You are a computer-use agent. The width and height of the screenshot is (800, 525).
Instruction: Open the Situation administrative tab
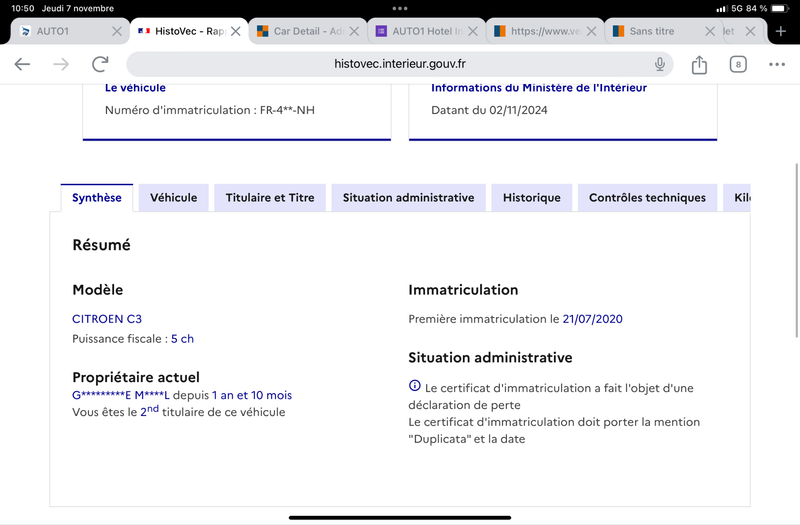click(408, 197)
